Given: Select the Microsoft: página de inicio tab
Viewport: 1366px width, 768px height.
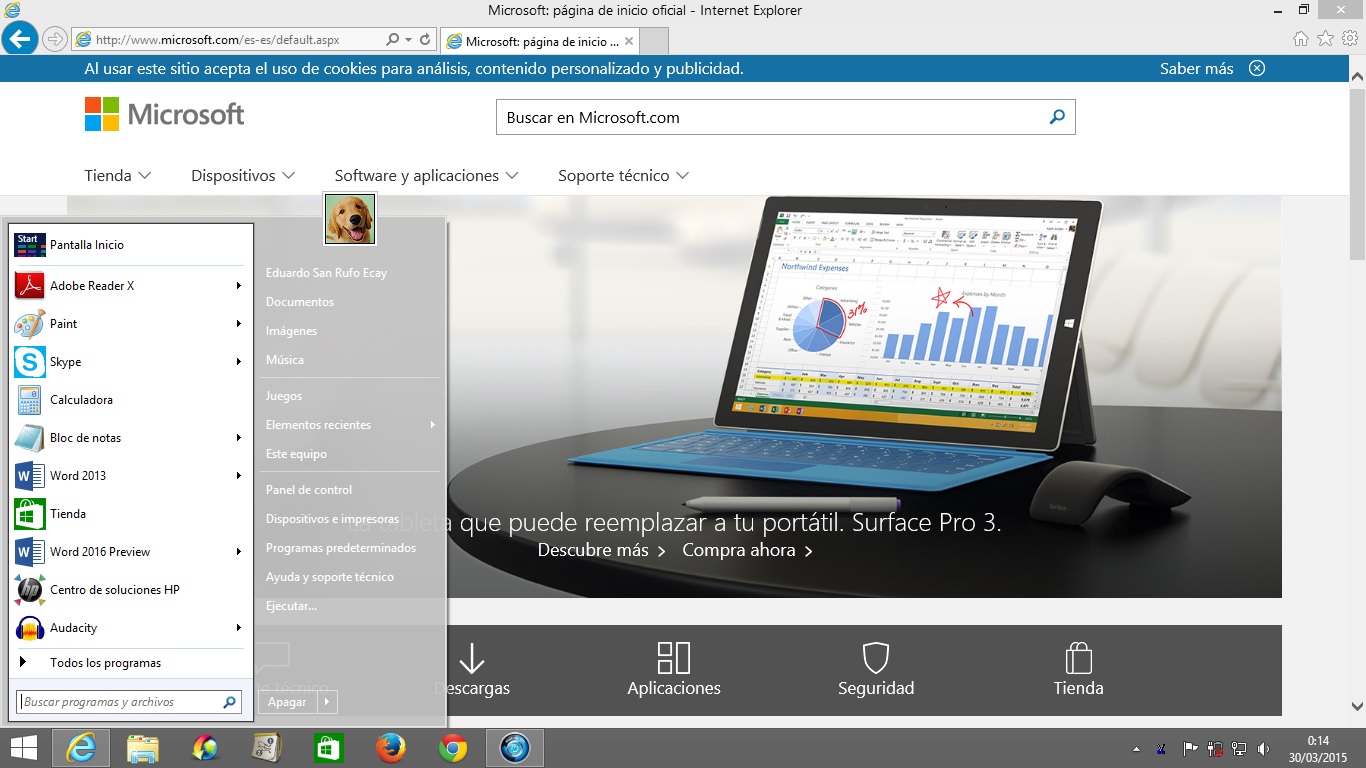Looking at the screenshot, I should click(539, 41).
